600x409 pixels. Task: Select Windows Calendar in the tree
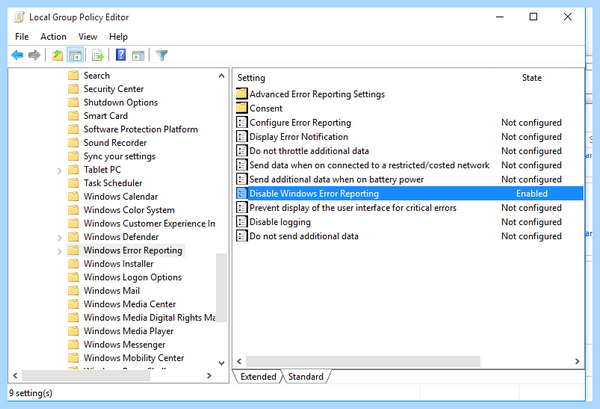[121, 196]
